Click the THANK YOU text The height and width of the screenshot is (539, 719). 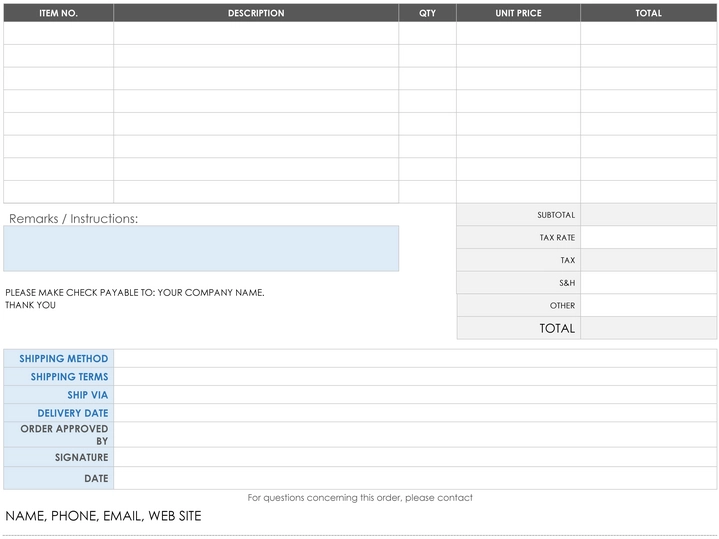pyautogui.click(x=30, y=305)
